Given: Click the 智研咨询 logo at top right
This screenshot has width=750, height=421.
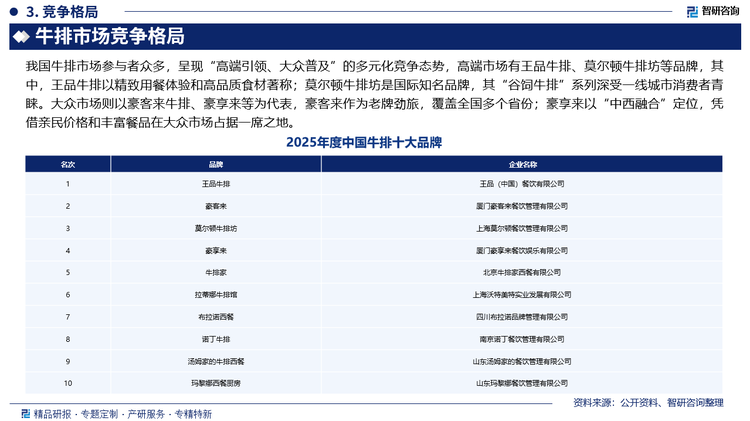Looking at the screenshot, I should tap(713, 11).
